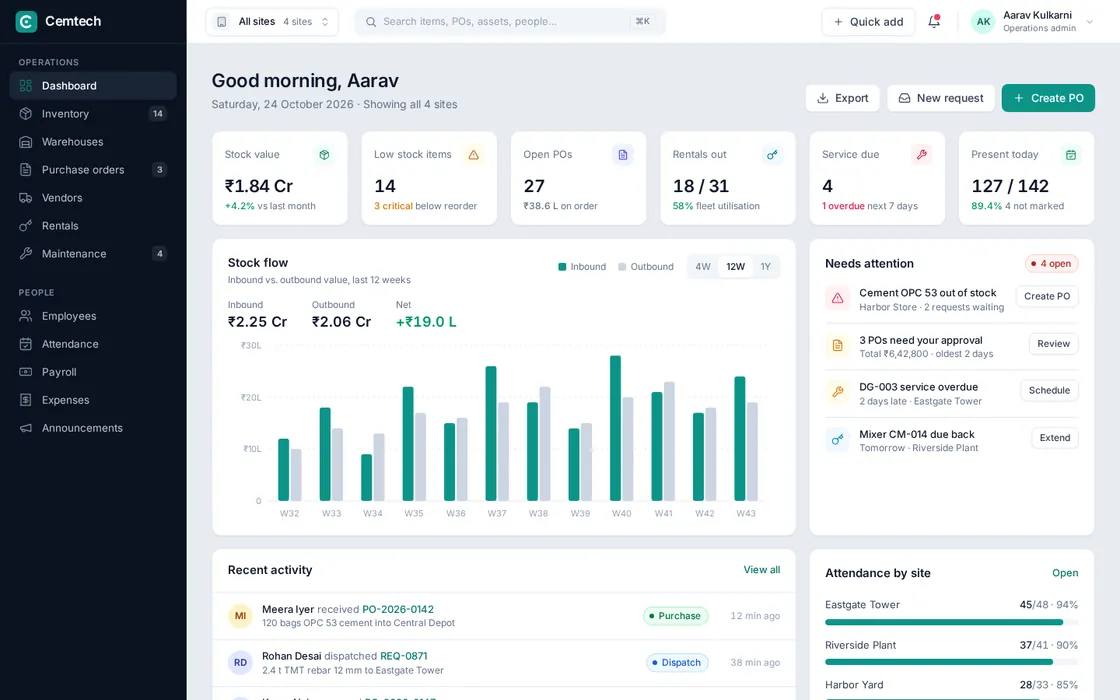Click the RD avatar for Rohan Desai
This screenshot has width=1120, height=700.
click(x=240, y=663)
